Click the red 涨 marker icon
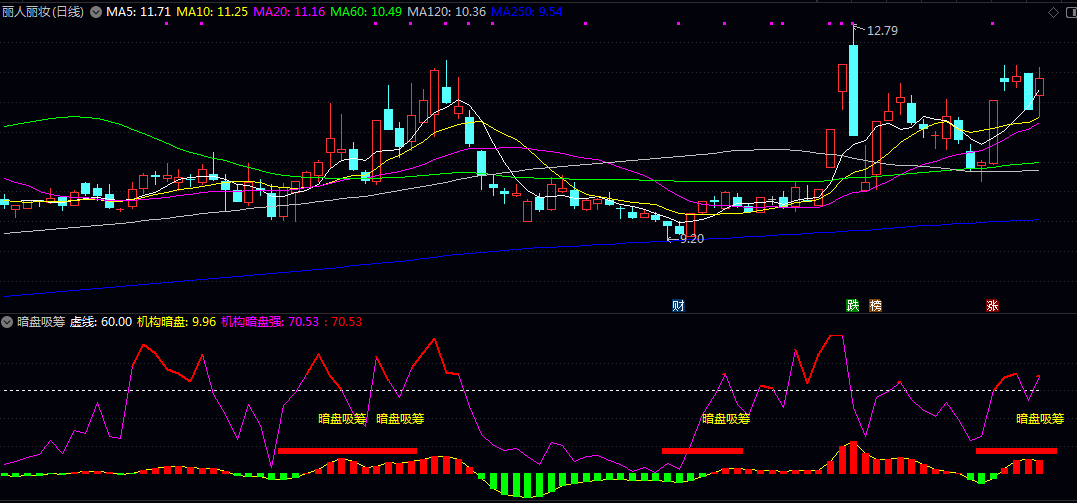 pyautogui.click(x=992, y=305)
